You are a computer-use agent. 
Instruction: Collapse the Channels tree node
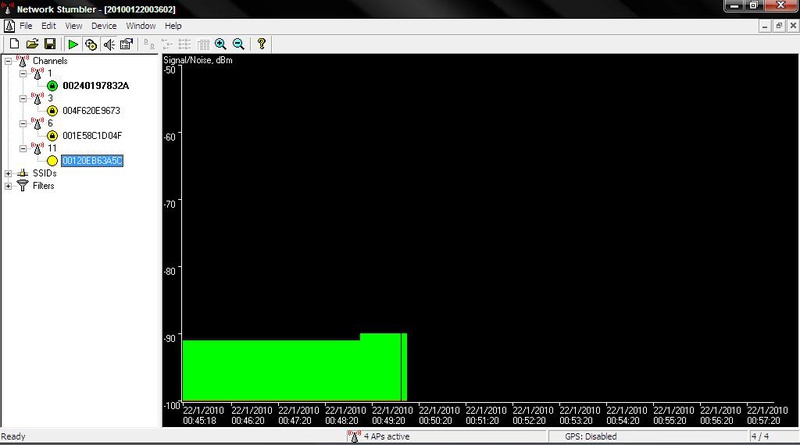click(x=8, y=61)
